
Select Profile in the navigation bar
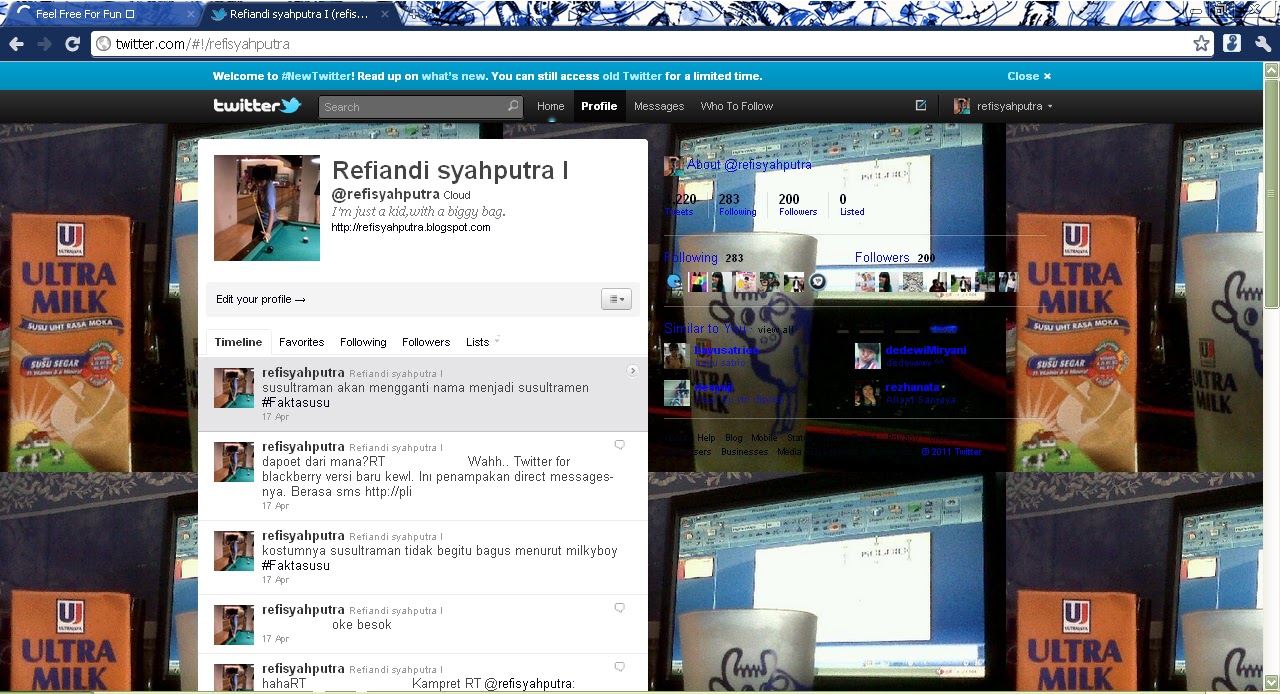[599, 106]
